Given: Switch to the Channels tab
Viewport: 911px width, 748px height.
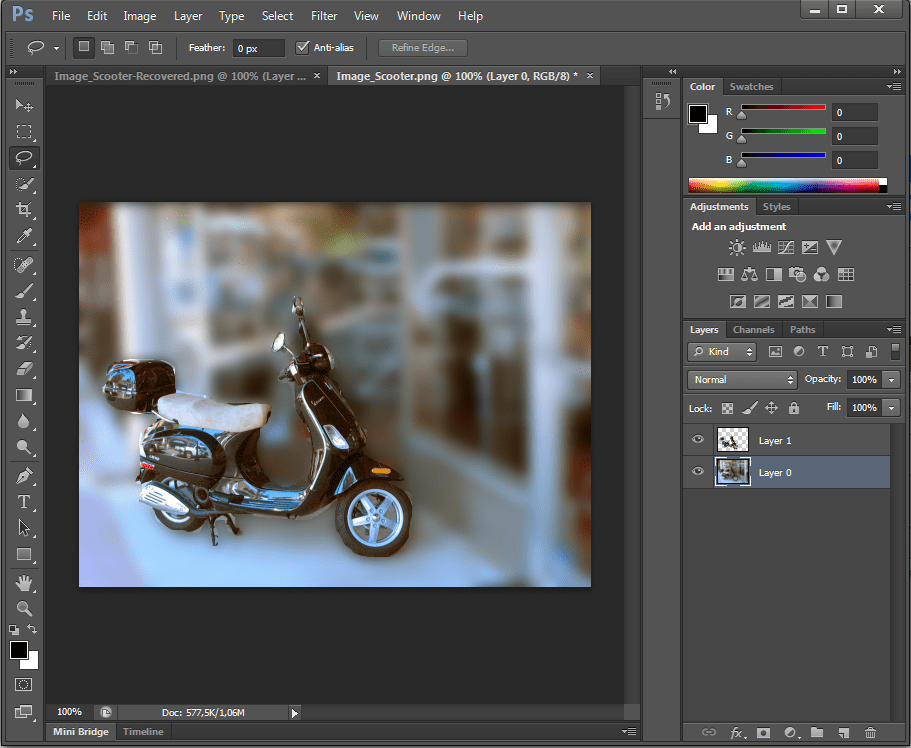Looking at the screenshot, I should pyautogui.click(x=753, y=330).
